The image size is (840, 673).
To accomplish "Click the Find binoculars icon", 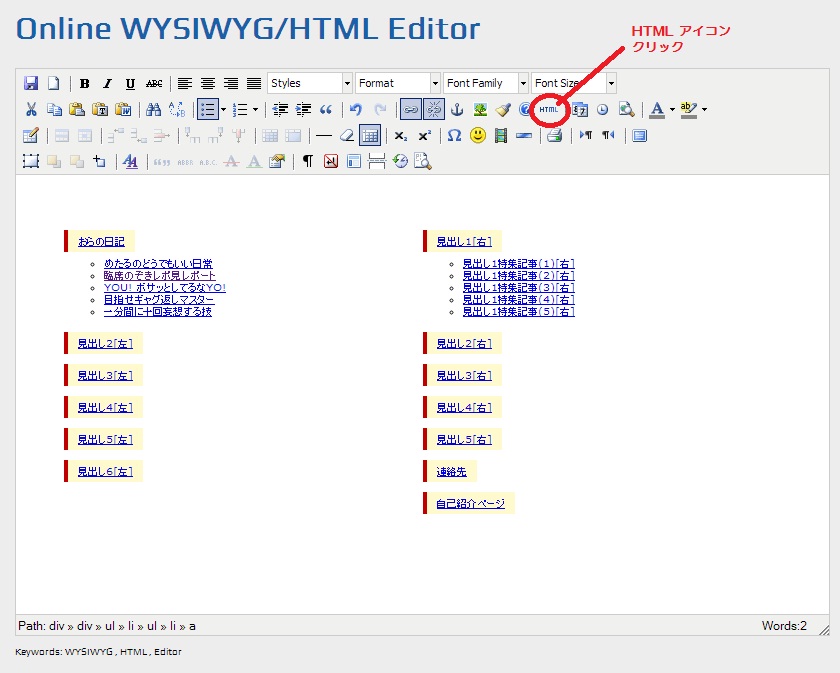I will (153, 109).
